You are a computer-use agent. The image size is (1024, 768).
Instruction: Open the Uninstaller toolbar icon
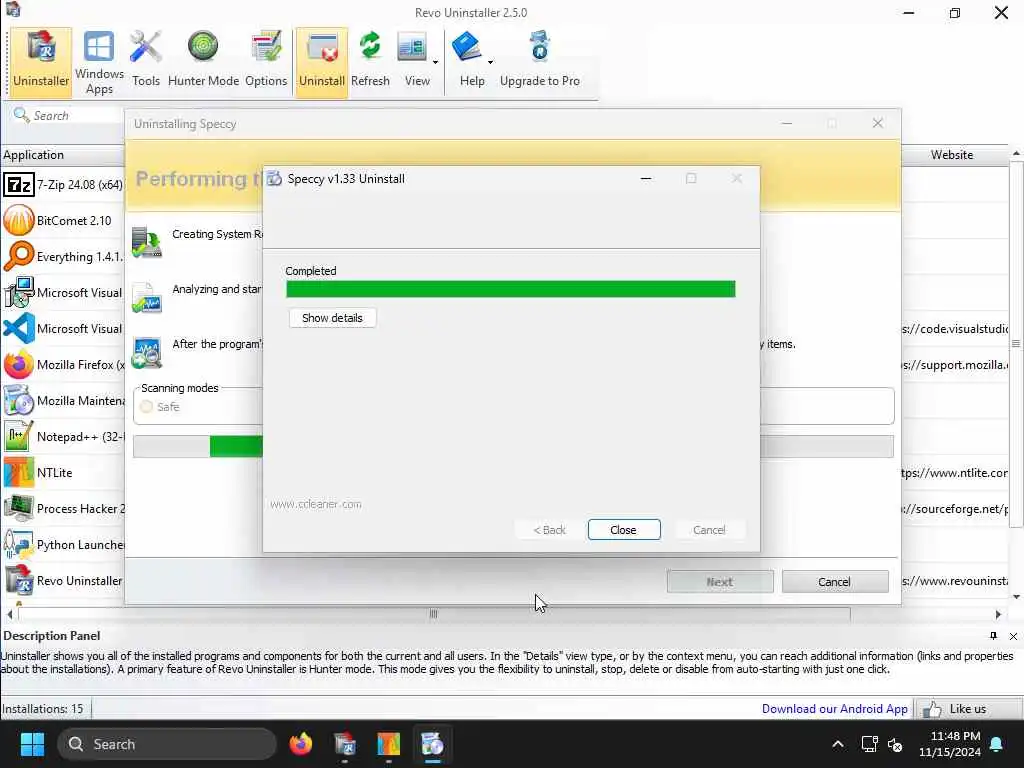(x=41, y=61)
